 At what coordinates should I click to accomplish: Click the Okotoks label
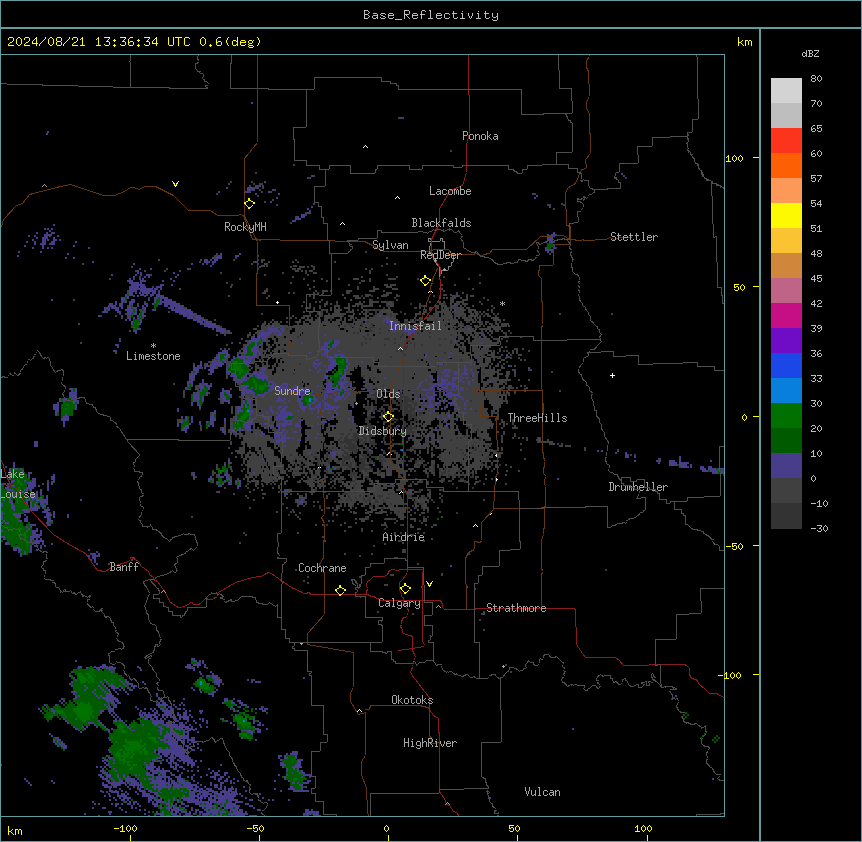point(412,700)
